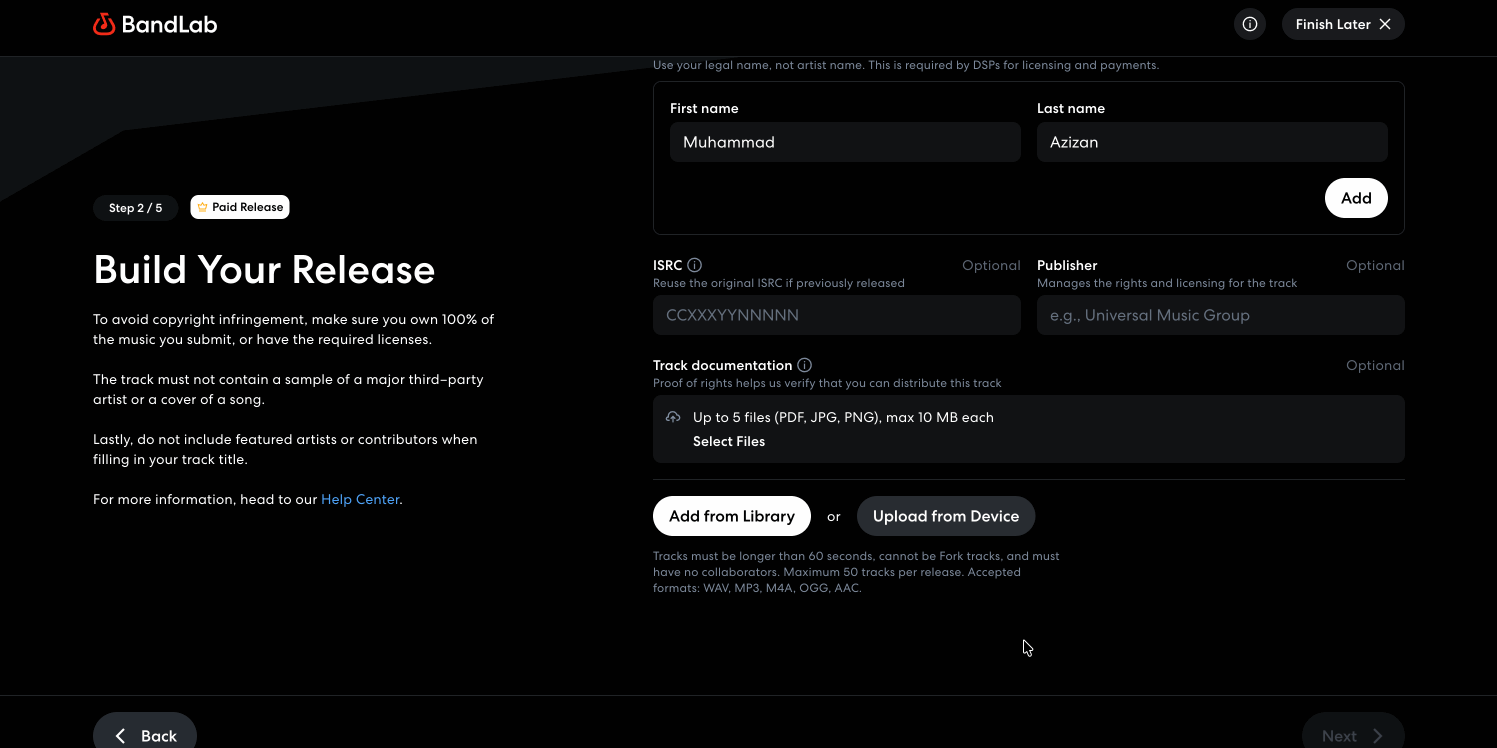Focus the First name field
The height and width of the screenshot is (748, 1497).
tap(845, 142)
